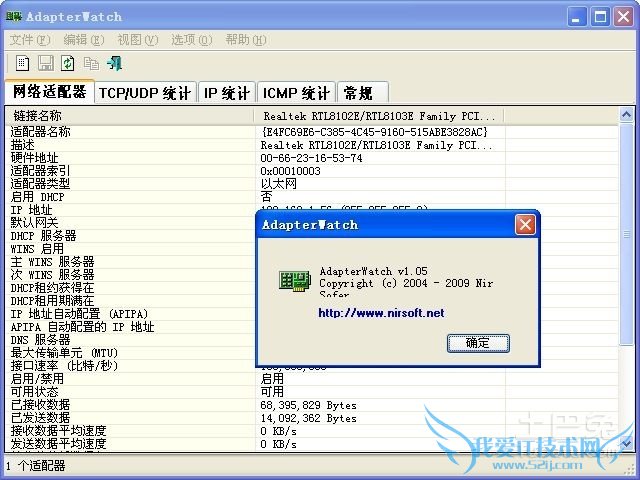Screen dimensions: 640x480
Task: Switch to the ICMP 统计 tab
Action: click(x=296, y=93)
